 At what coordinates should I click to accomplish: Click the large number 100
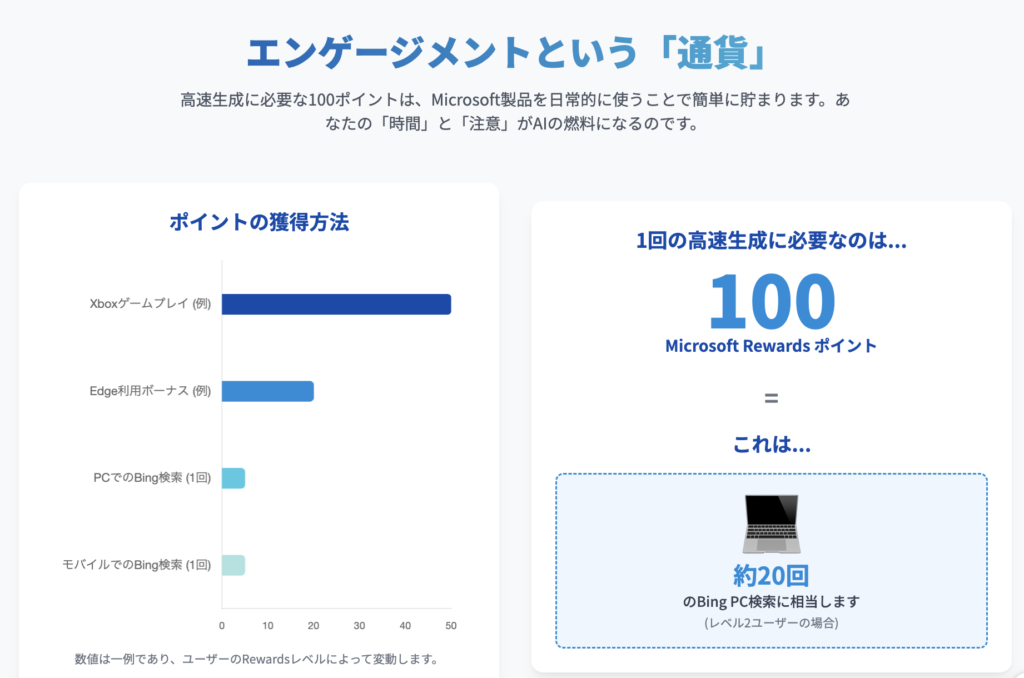click(x=771, y=300)
